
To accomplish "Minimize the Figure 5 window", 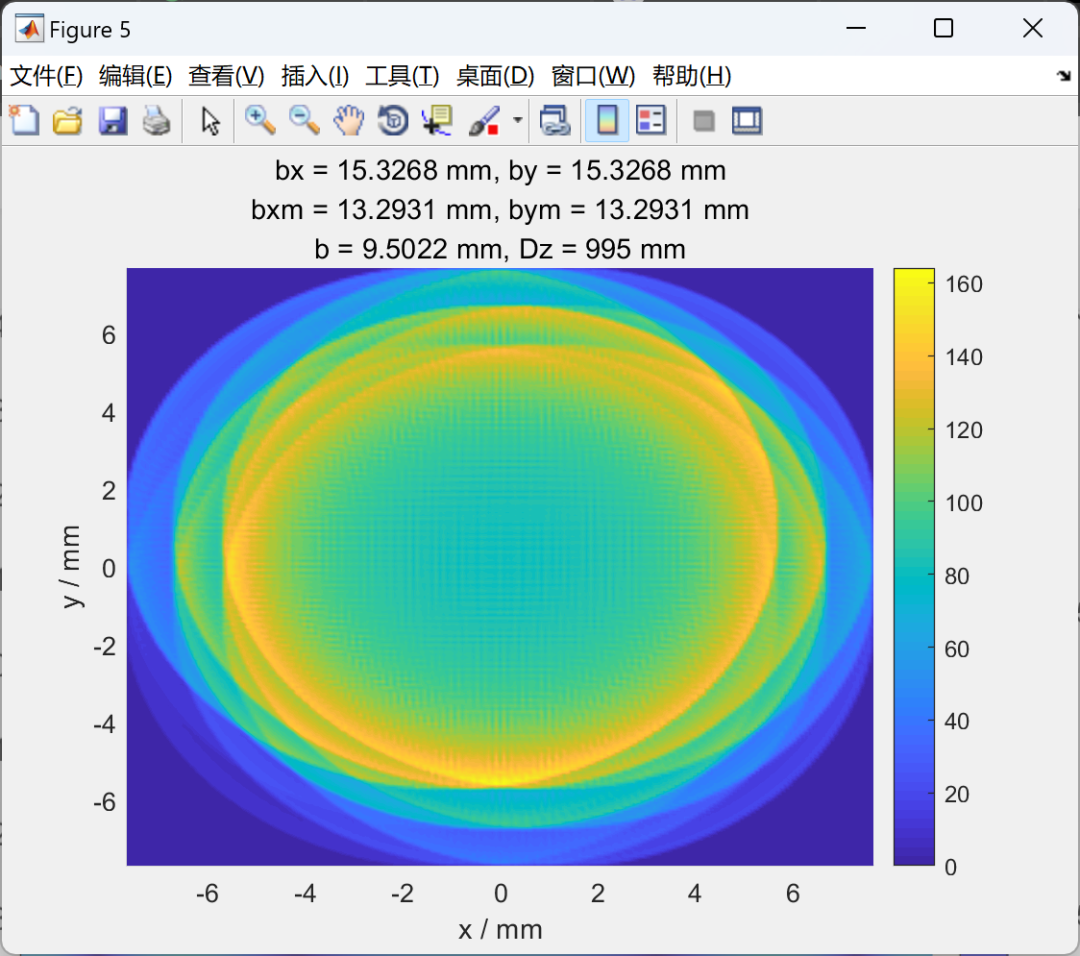I will coord(855,29).
